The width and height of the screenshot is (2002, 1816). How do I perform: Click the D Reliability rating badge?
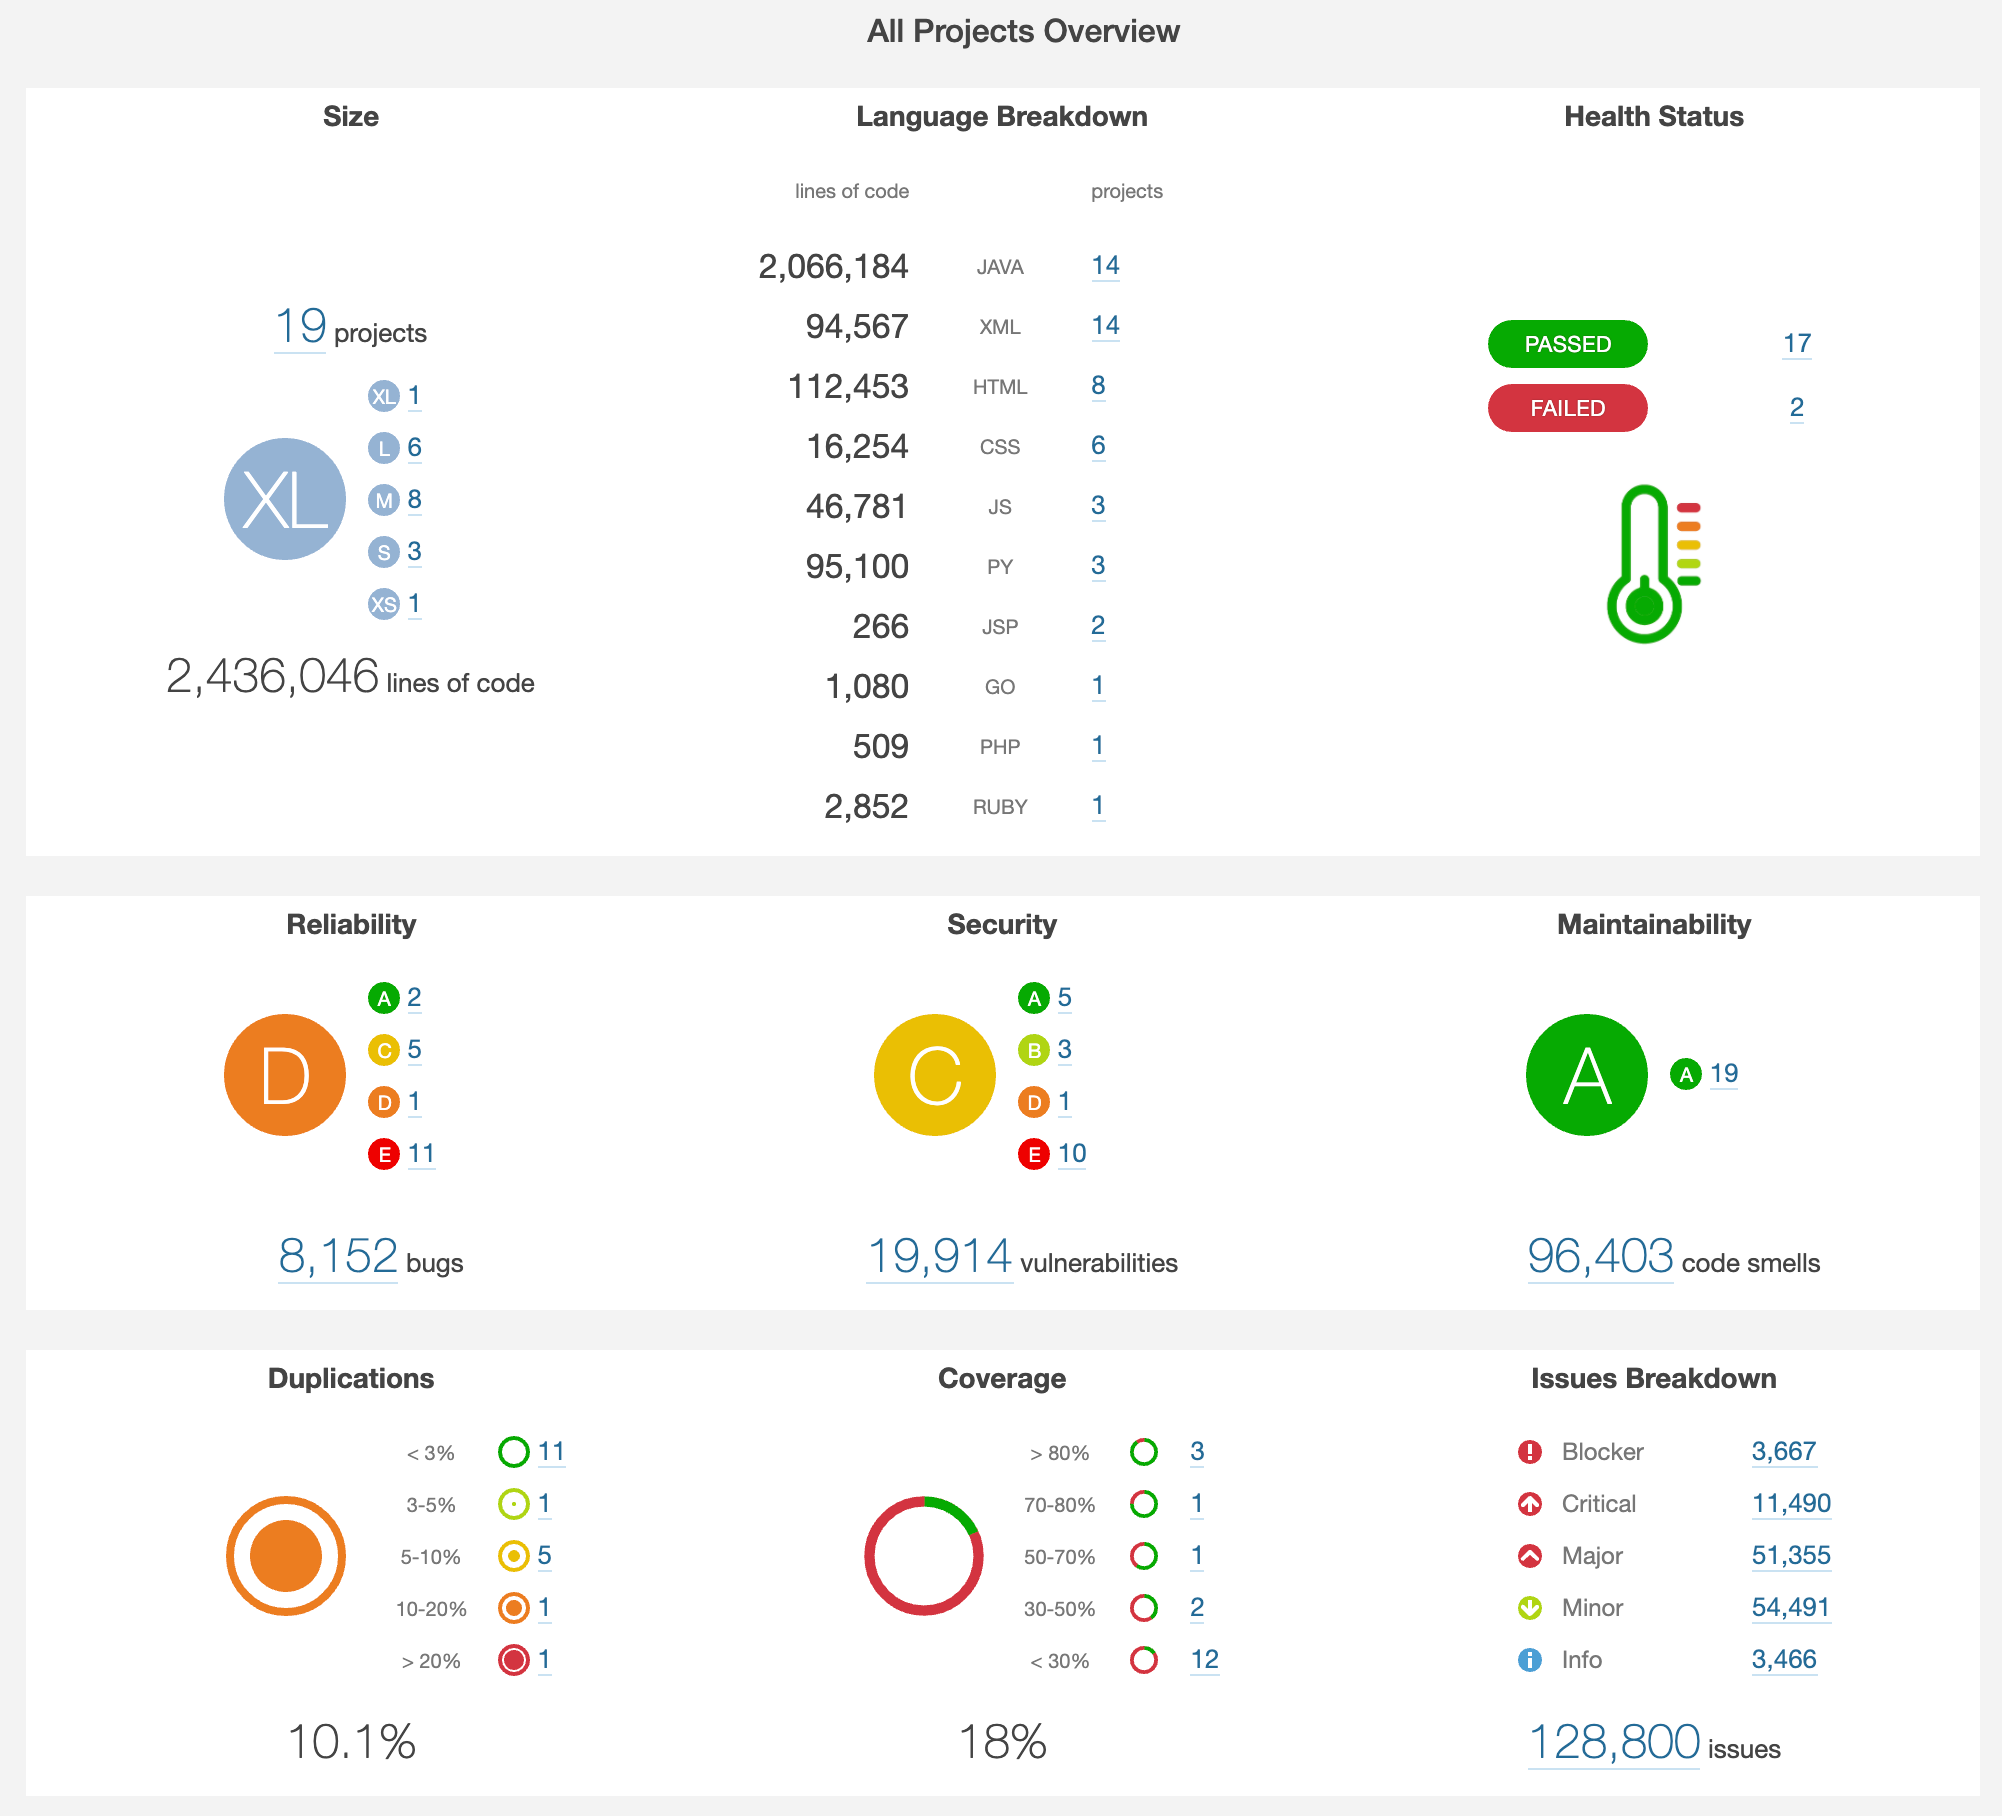pos(285,1075)
